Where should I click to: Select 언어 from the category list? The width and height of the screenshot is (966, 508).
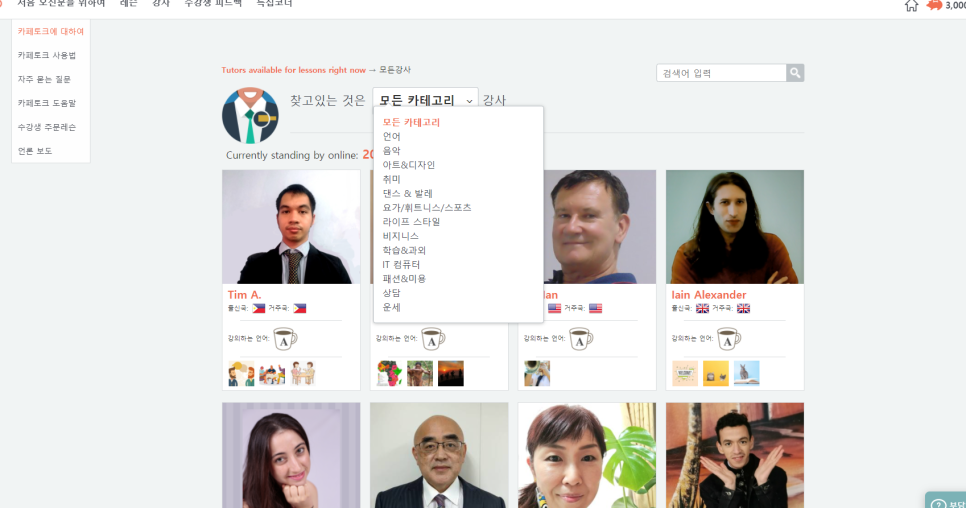coord(391,136)
